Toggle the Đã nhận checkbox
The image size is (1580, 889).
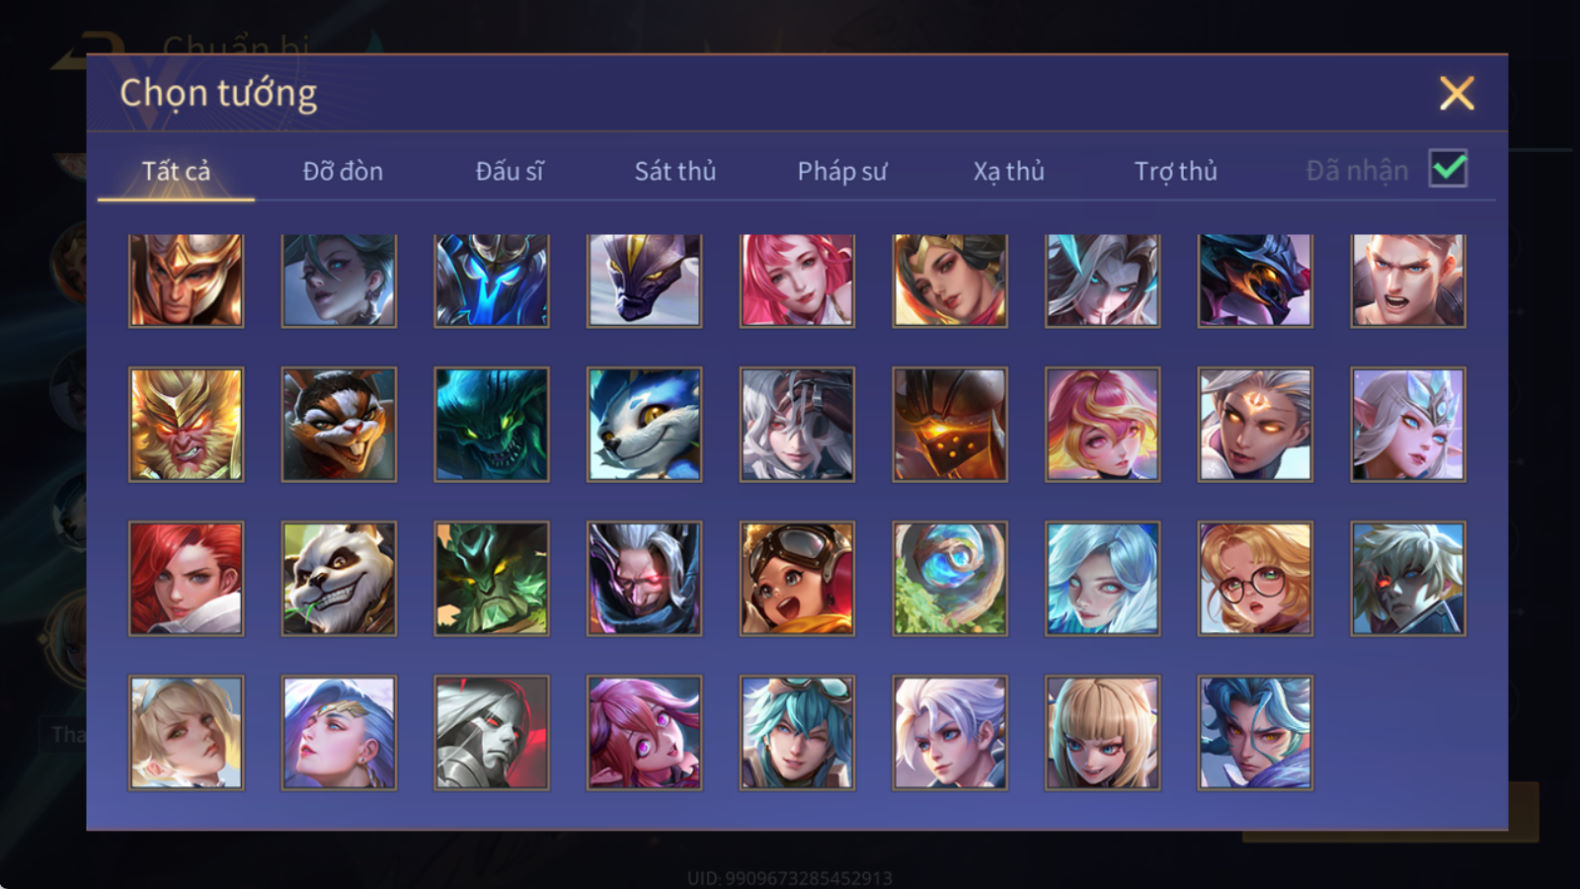click(x=1448, y=168)
